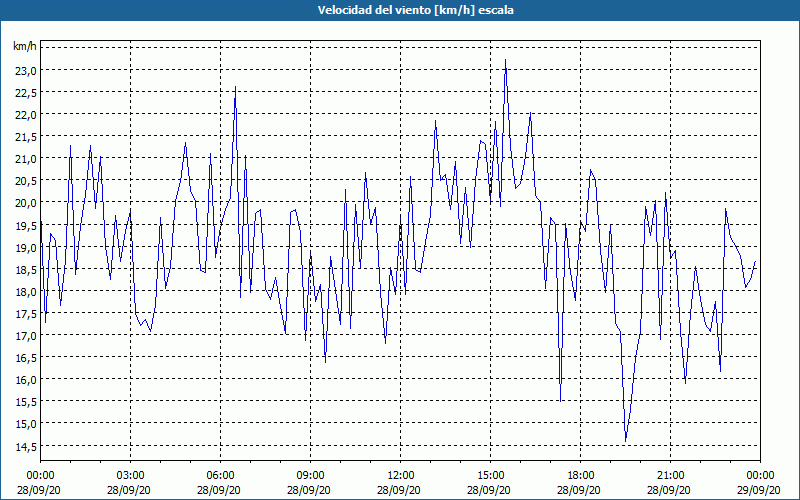Click the '00:00' label above 29/09/20

[760, 476]
